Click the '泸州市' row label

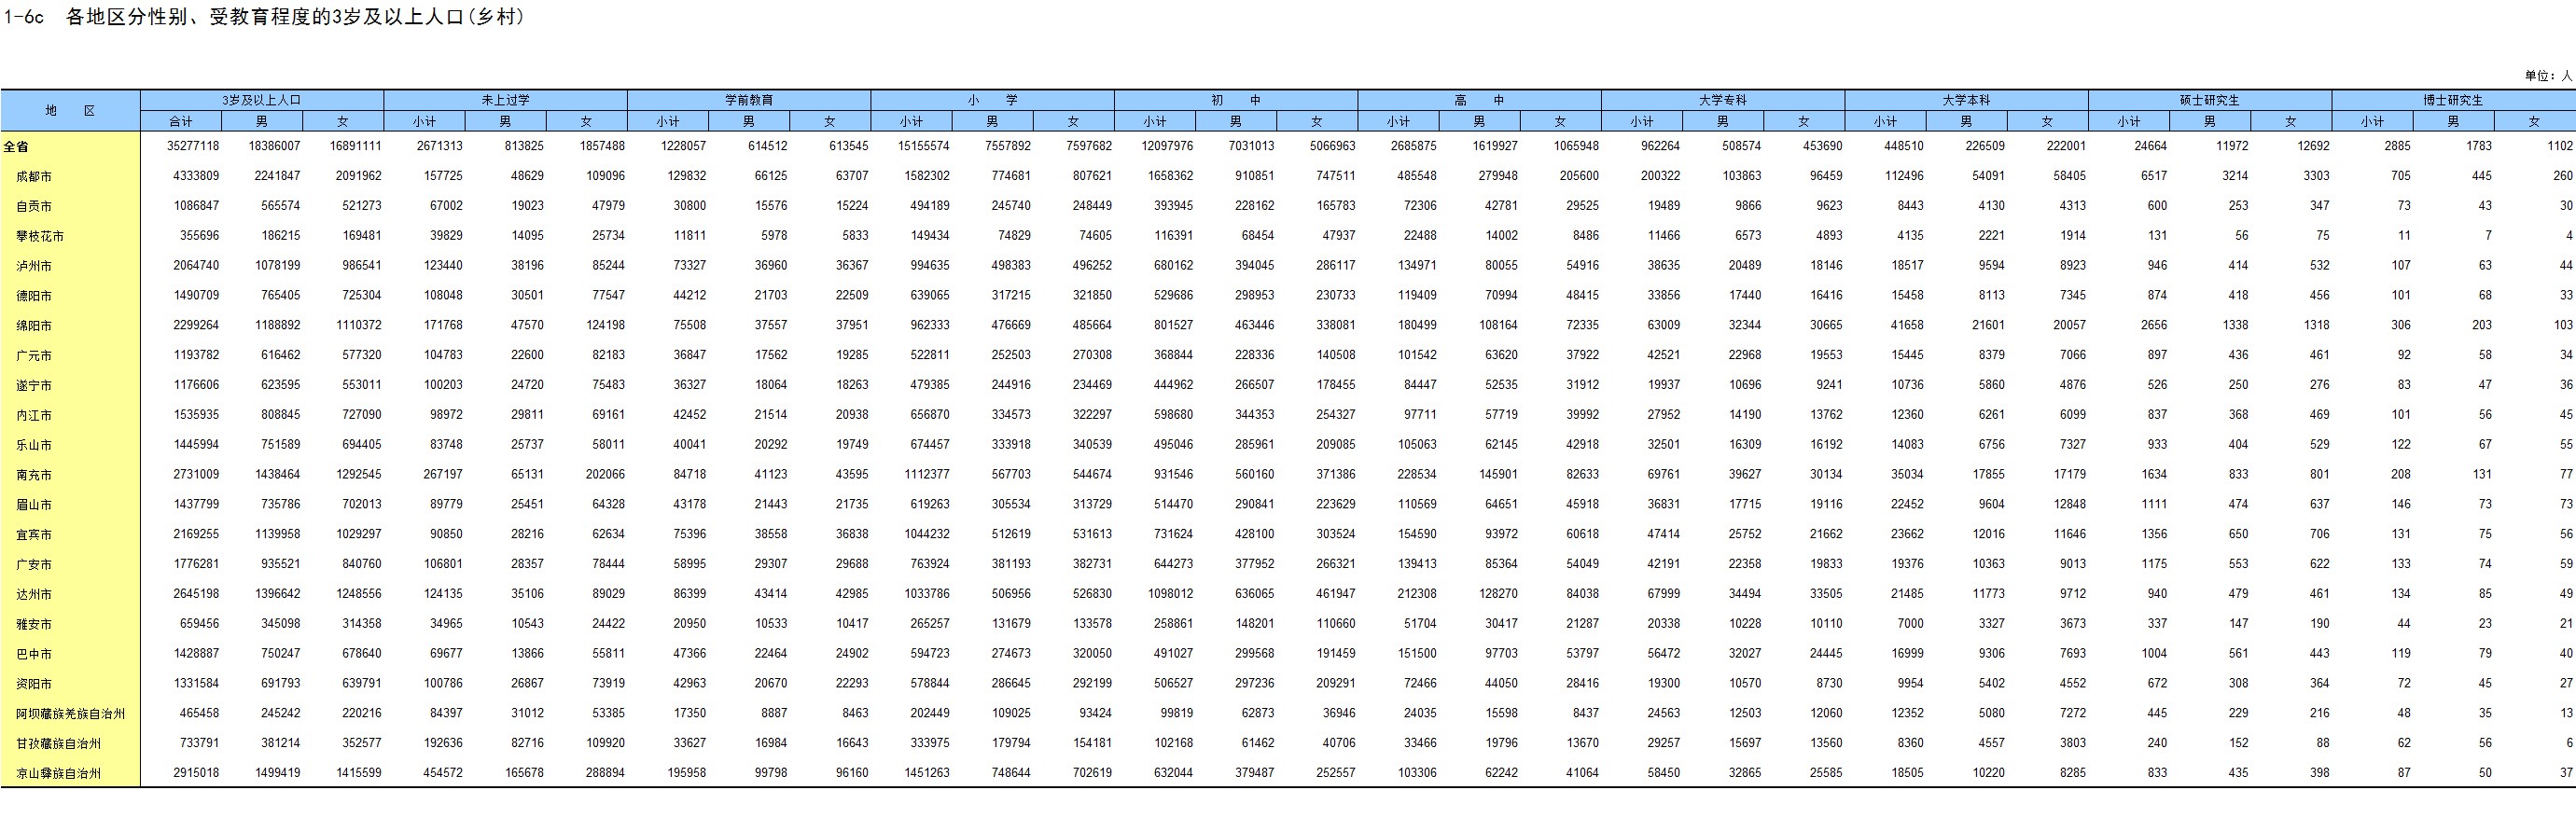click(x=34, y=266)
